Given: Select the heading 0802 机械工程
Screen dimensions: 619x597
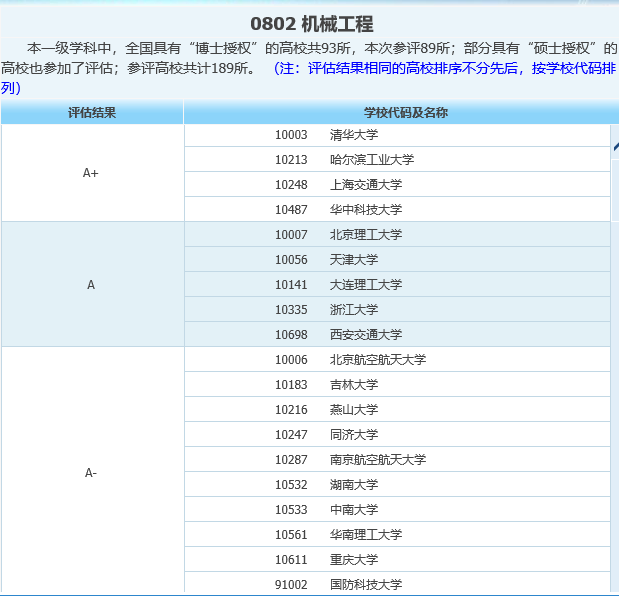Looking at the screenshot, I should coord(311,24).
